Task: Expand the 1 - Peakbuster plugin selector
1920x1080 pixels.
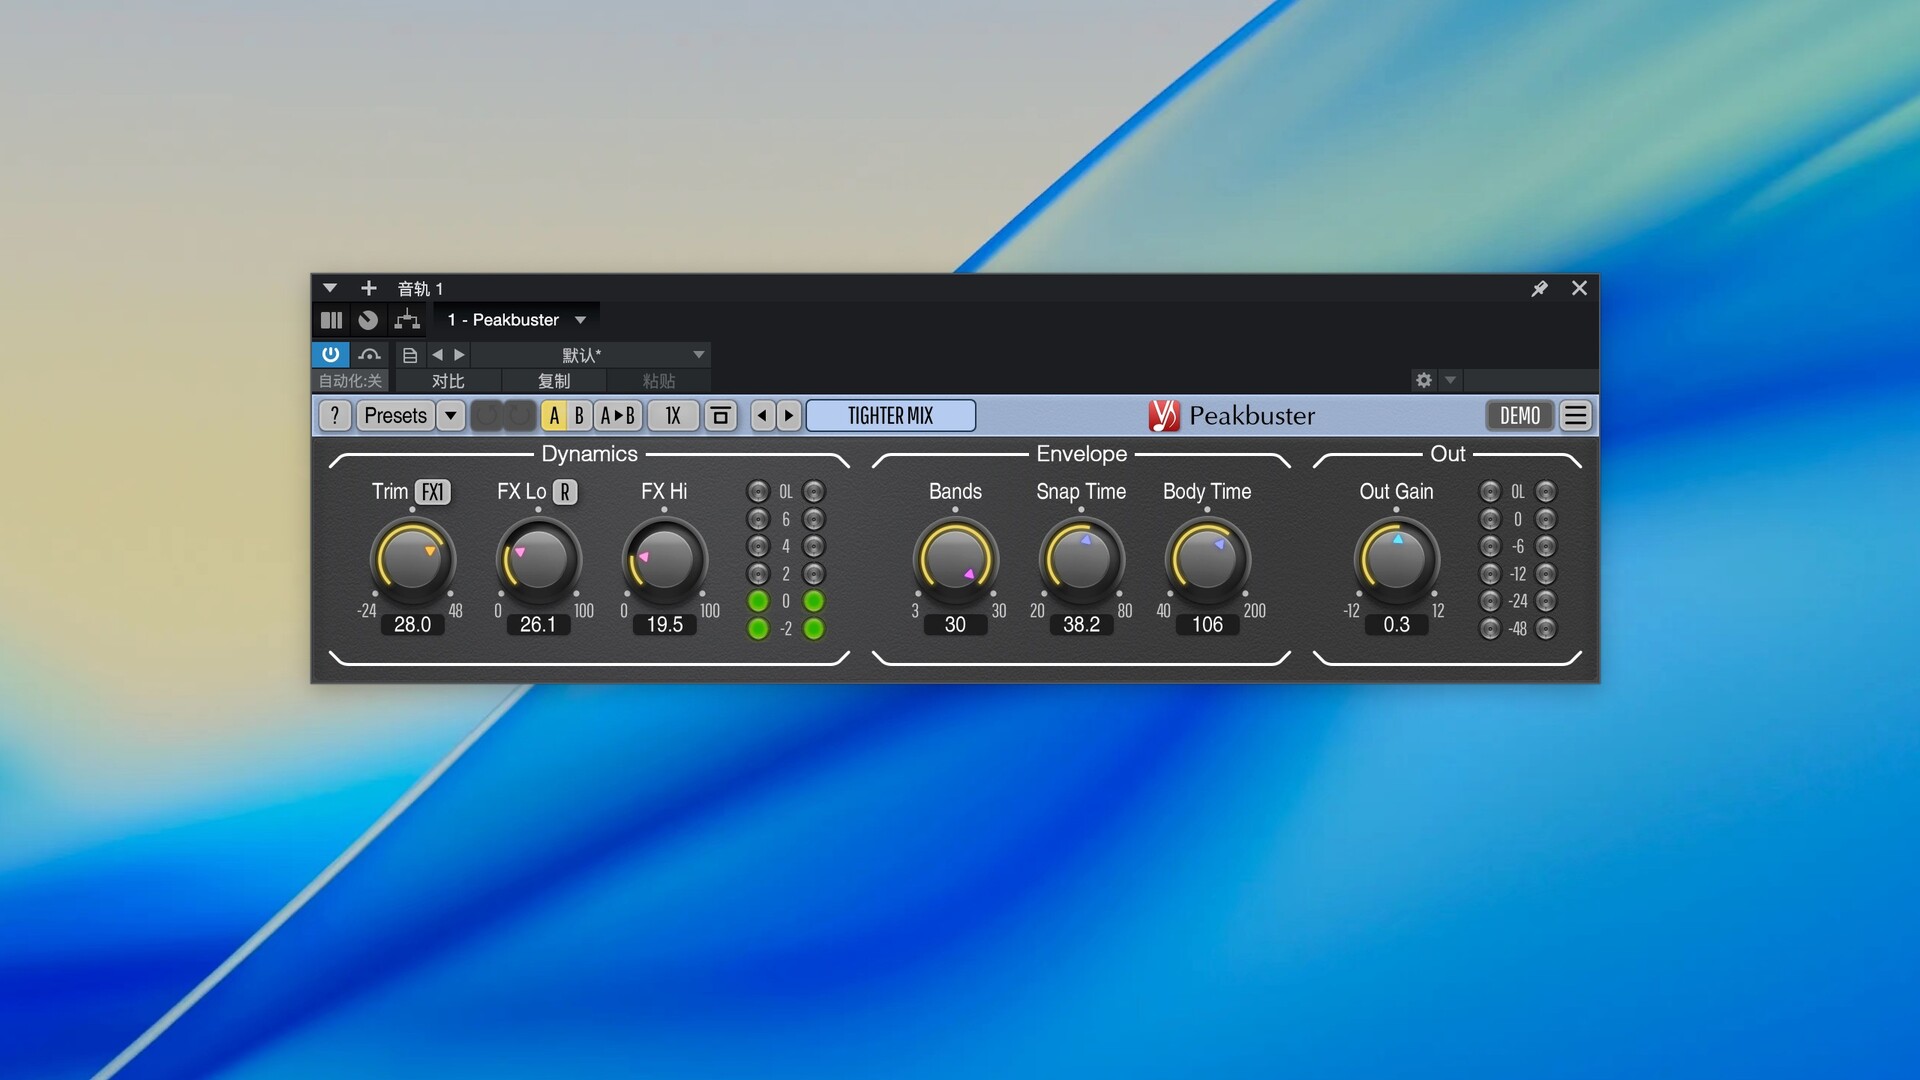Action: 580,320
